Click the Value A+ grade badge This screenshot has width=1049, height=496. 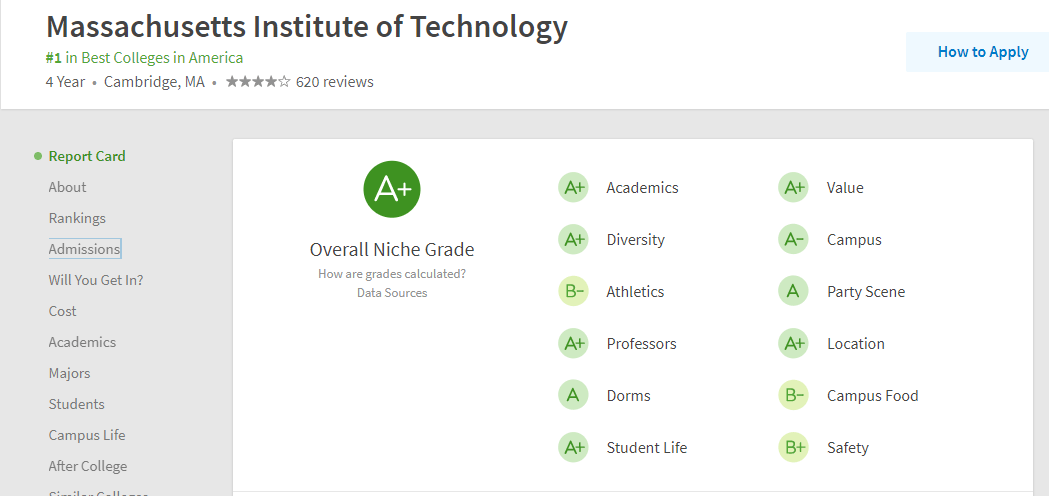pos(793,188)
